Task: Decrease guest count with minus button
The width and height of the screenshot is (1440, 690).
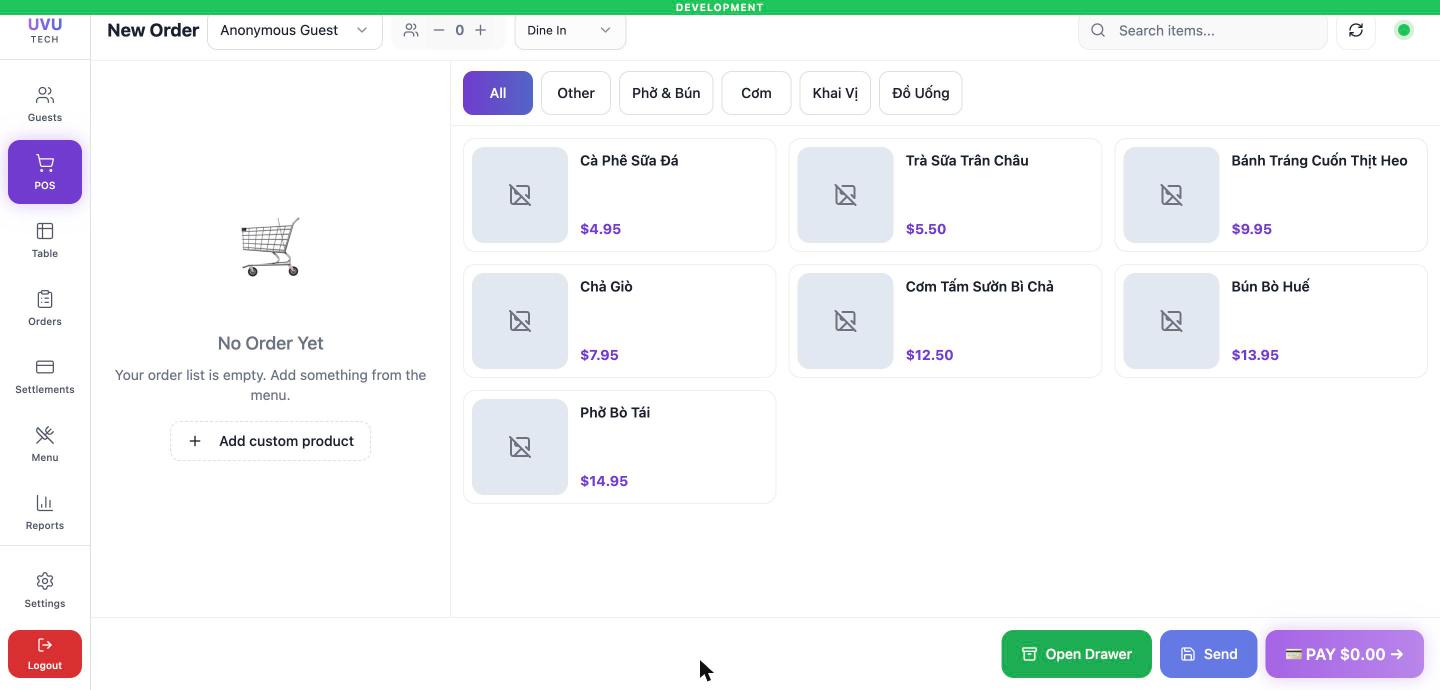Action: pyautogui.click(x=438, y=30)
